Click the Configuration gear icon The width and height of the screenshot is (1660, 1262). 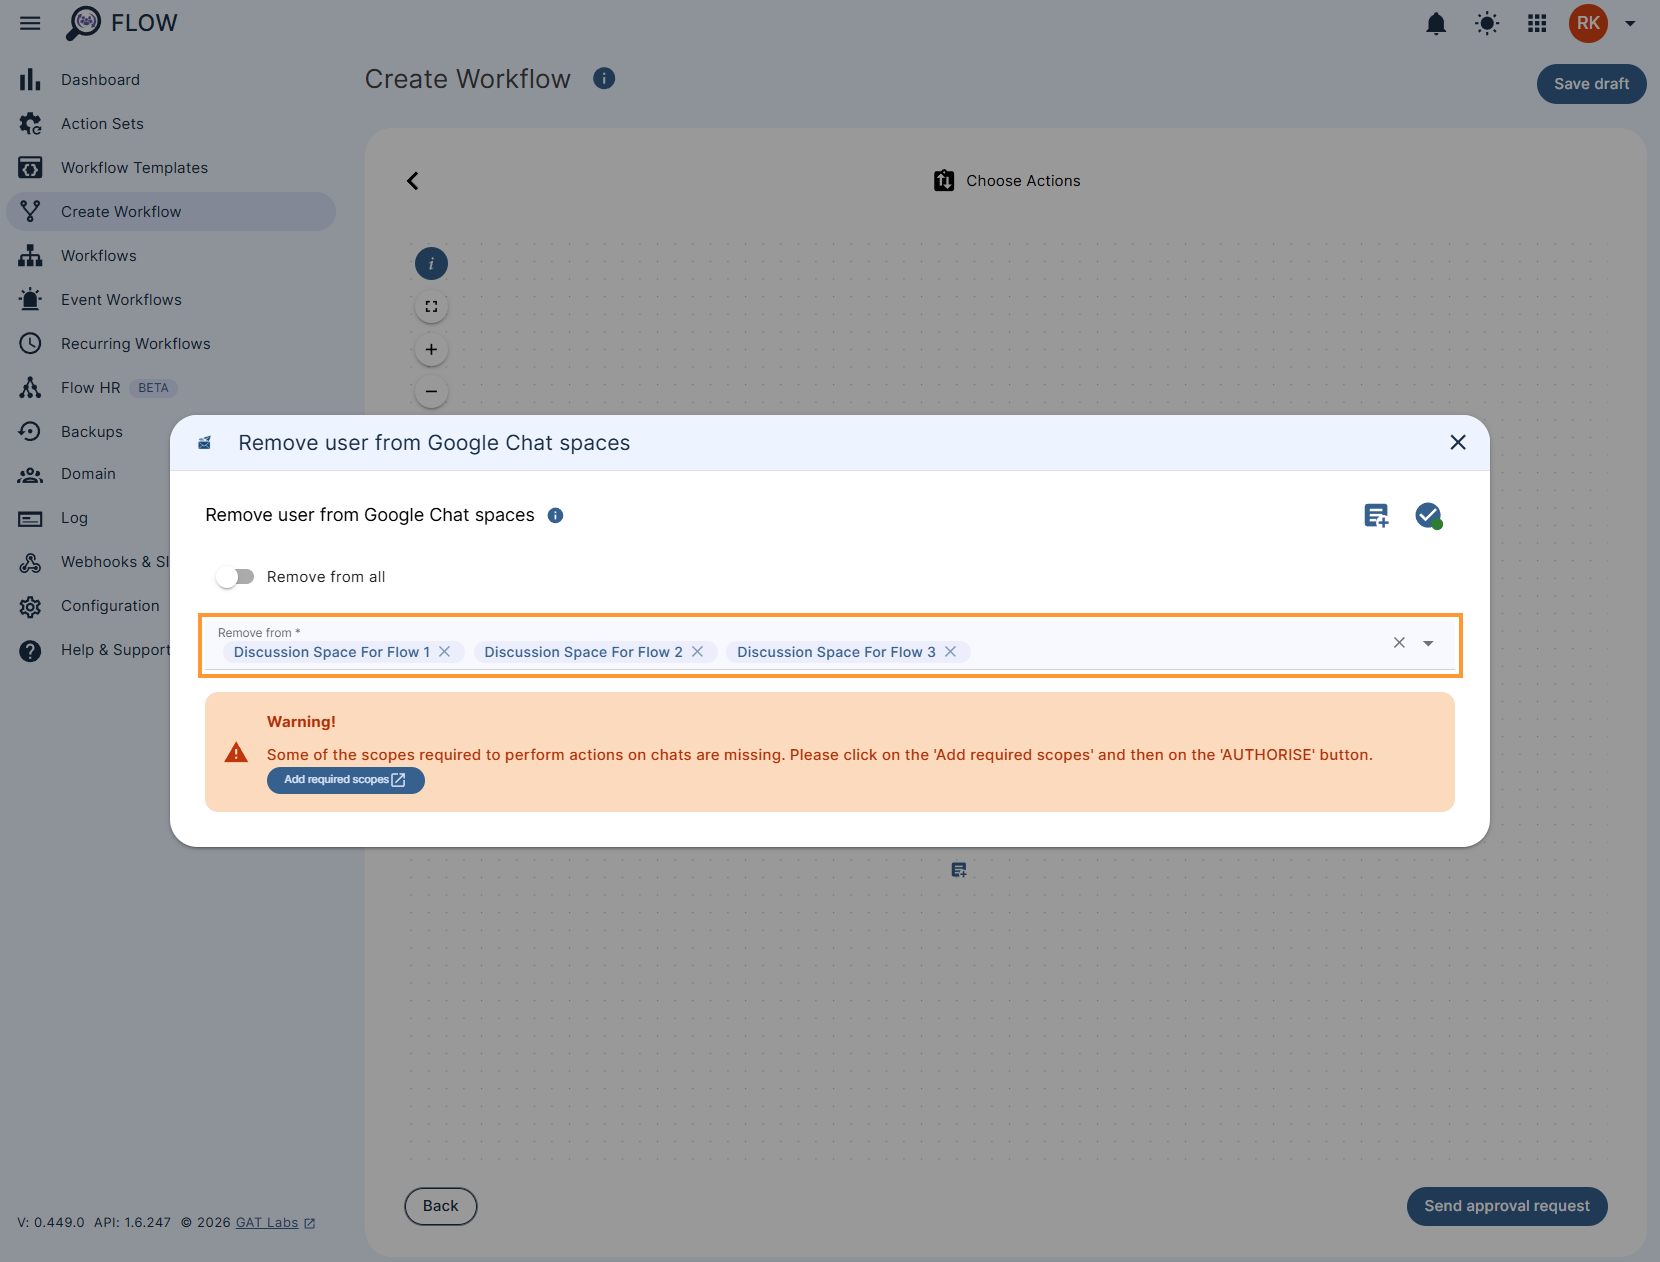(x=30, y=607)
